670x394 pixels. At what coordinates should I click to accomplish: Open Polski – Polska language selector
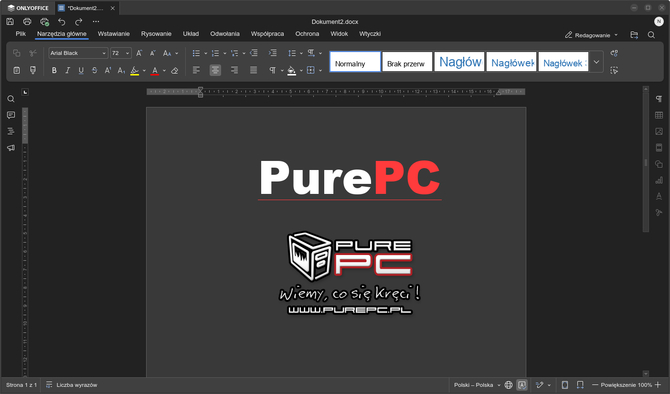pyautogui.click(x=476, y=385)
